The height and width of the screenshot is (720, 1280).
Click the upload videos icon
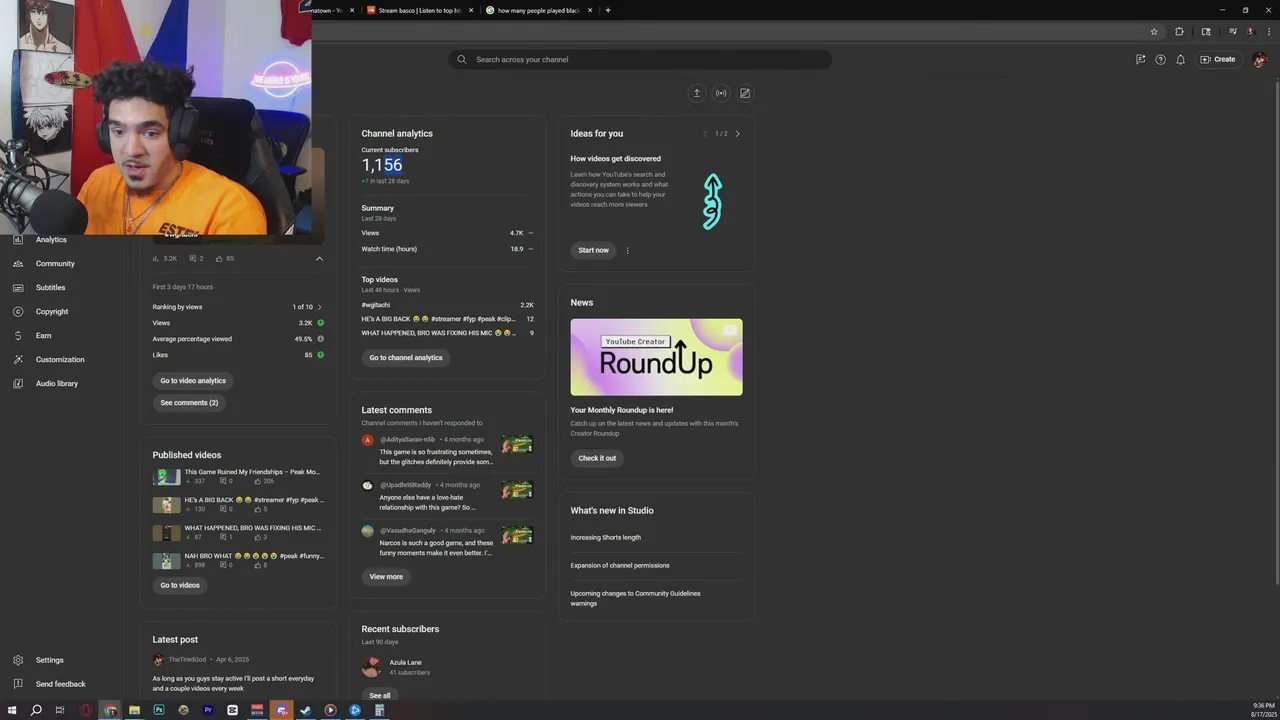point(697,93)
